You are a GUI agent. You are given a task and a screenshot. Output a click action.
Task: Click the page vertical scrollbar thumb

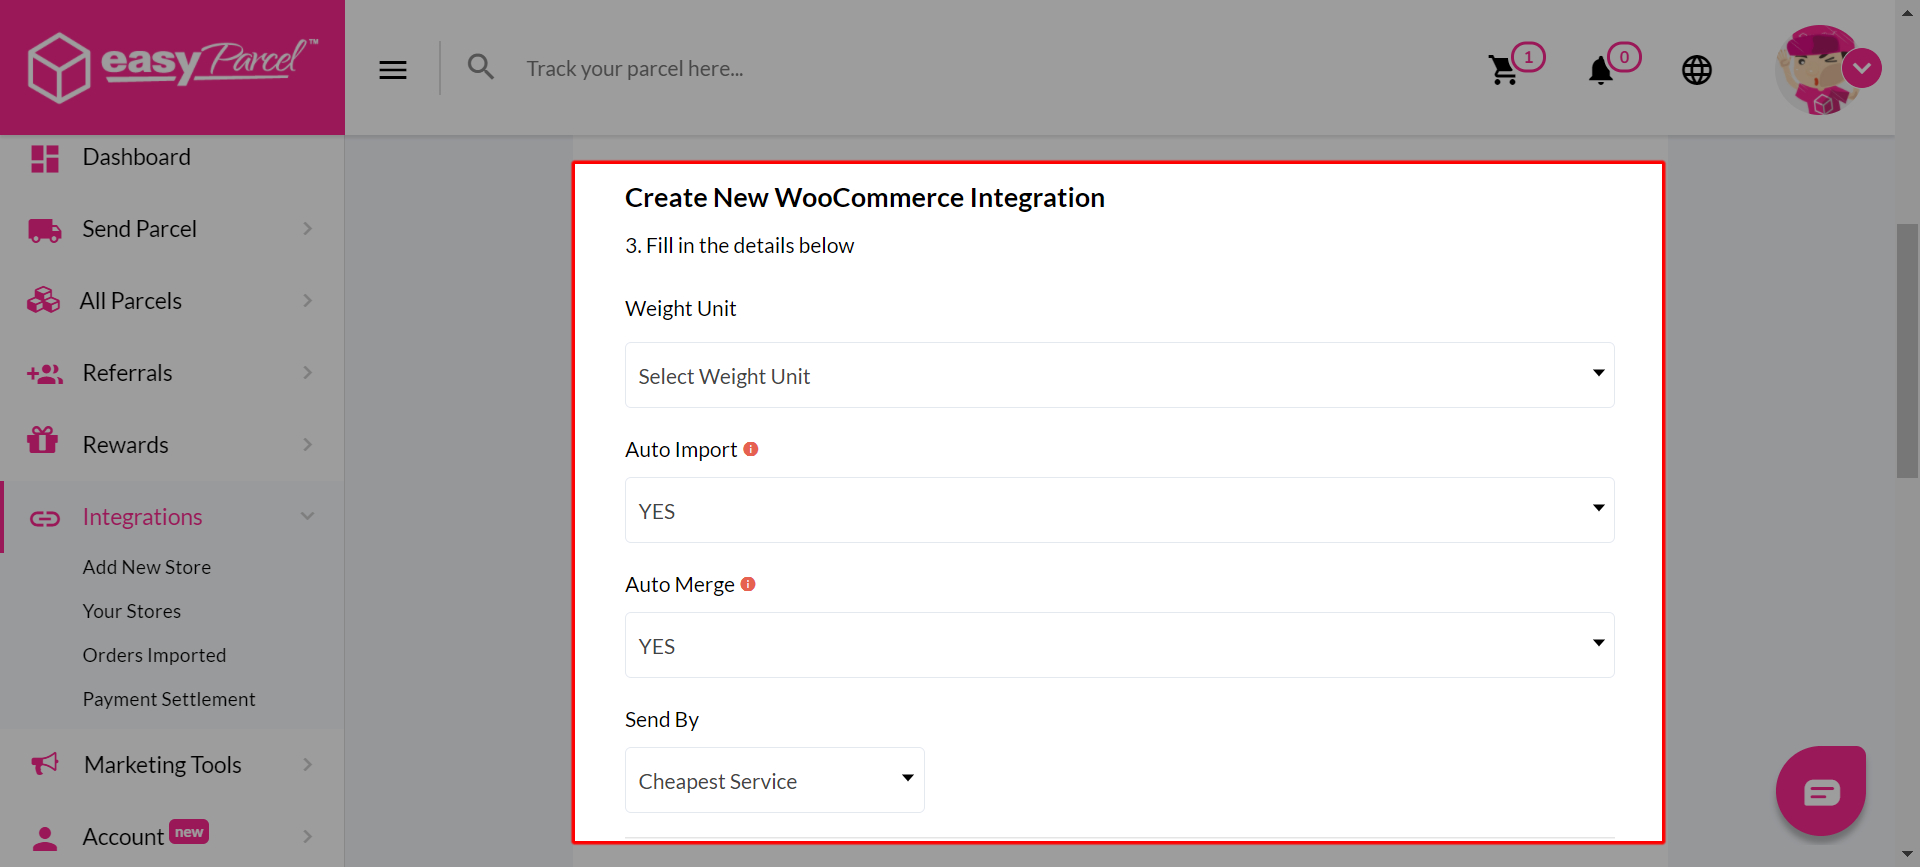coord(1907,350)
